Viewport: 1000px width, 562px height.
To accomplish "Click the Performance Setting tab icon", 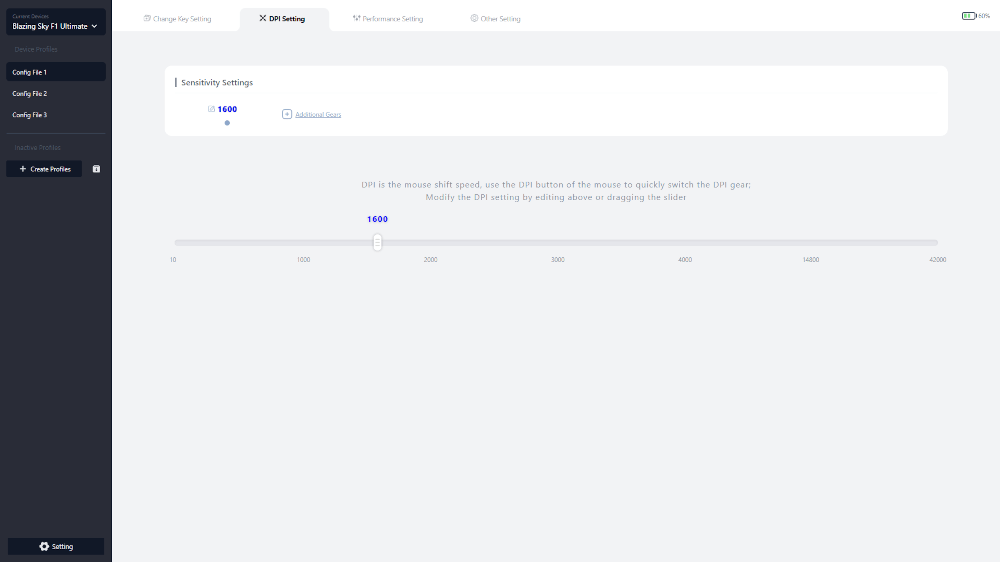I will 357,18.
